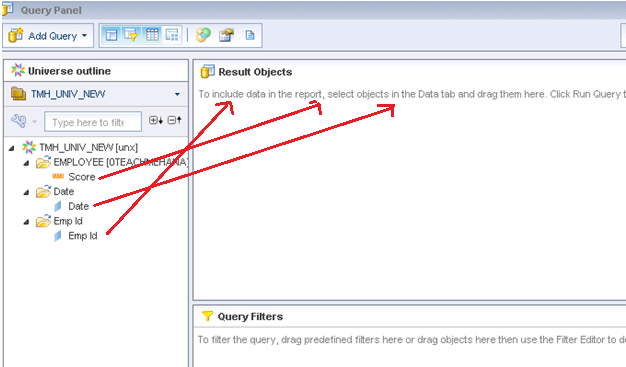Click the EMPLOYEE folder icon

44,162
